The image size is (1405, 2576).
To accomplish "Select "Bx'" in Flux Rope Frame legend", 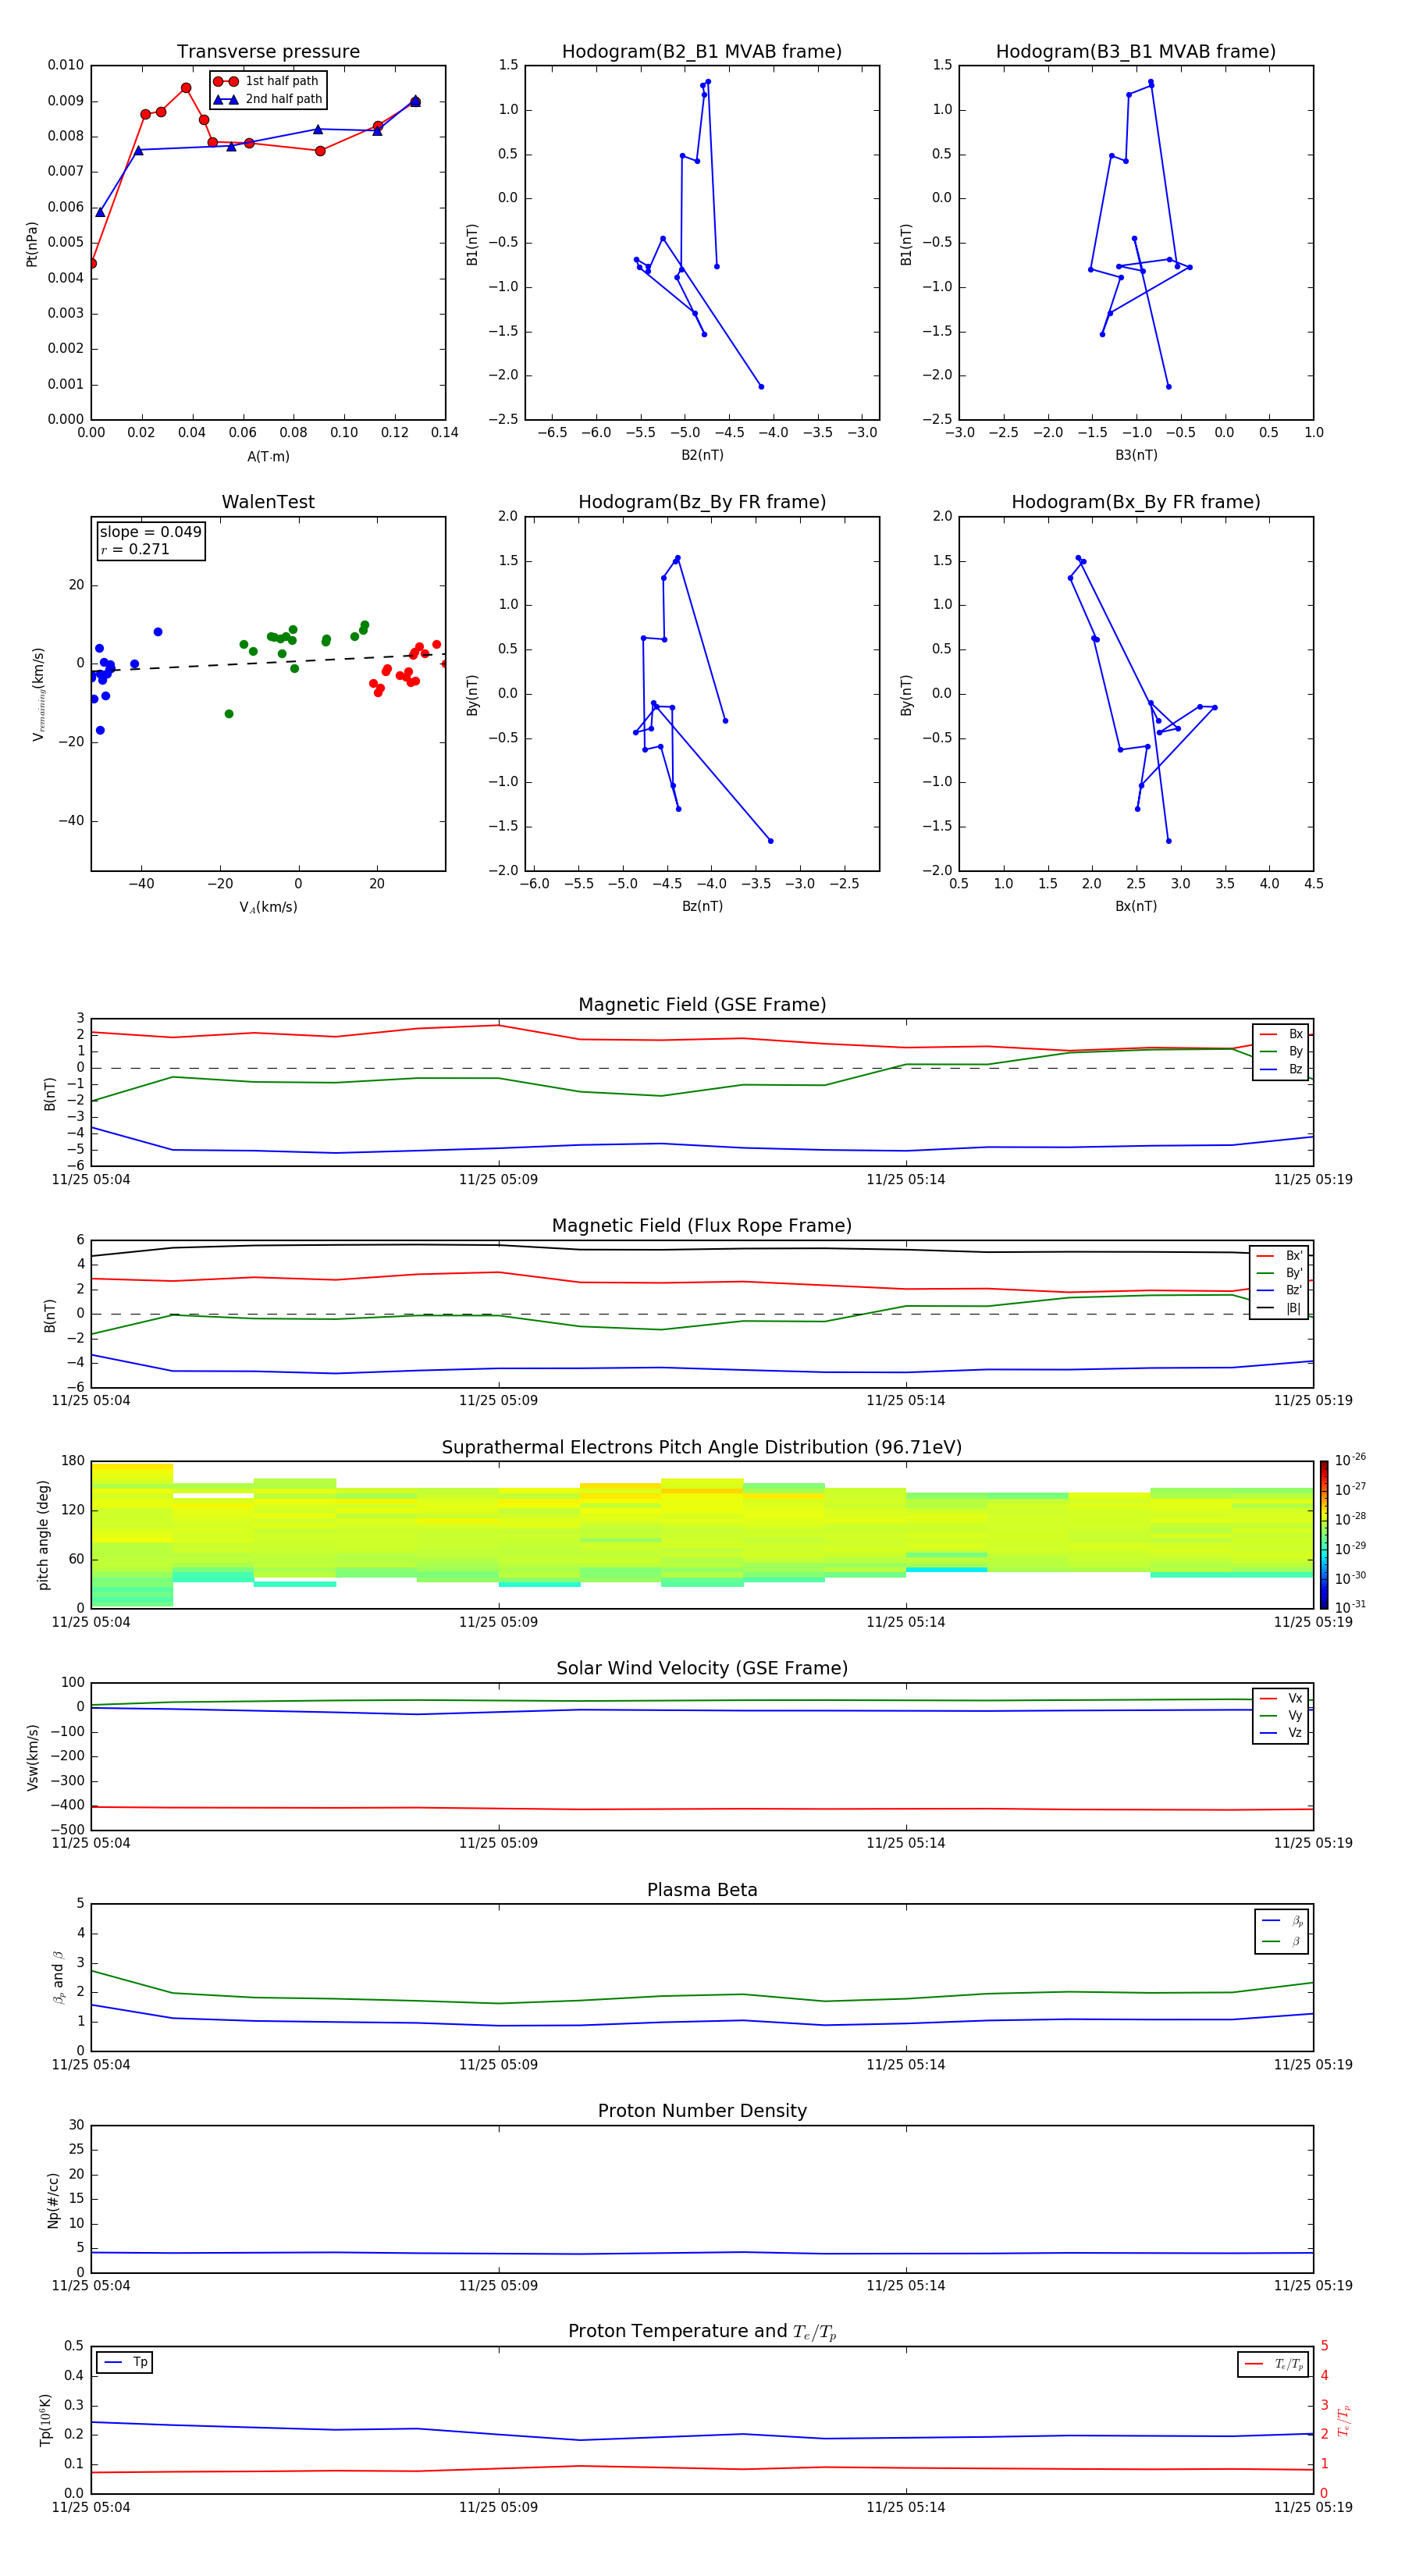I will pos(1280,1256).
